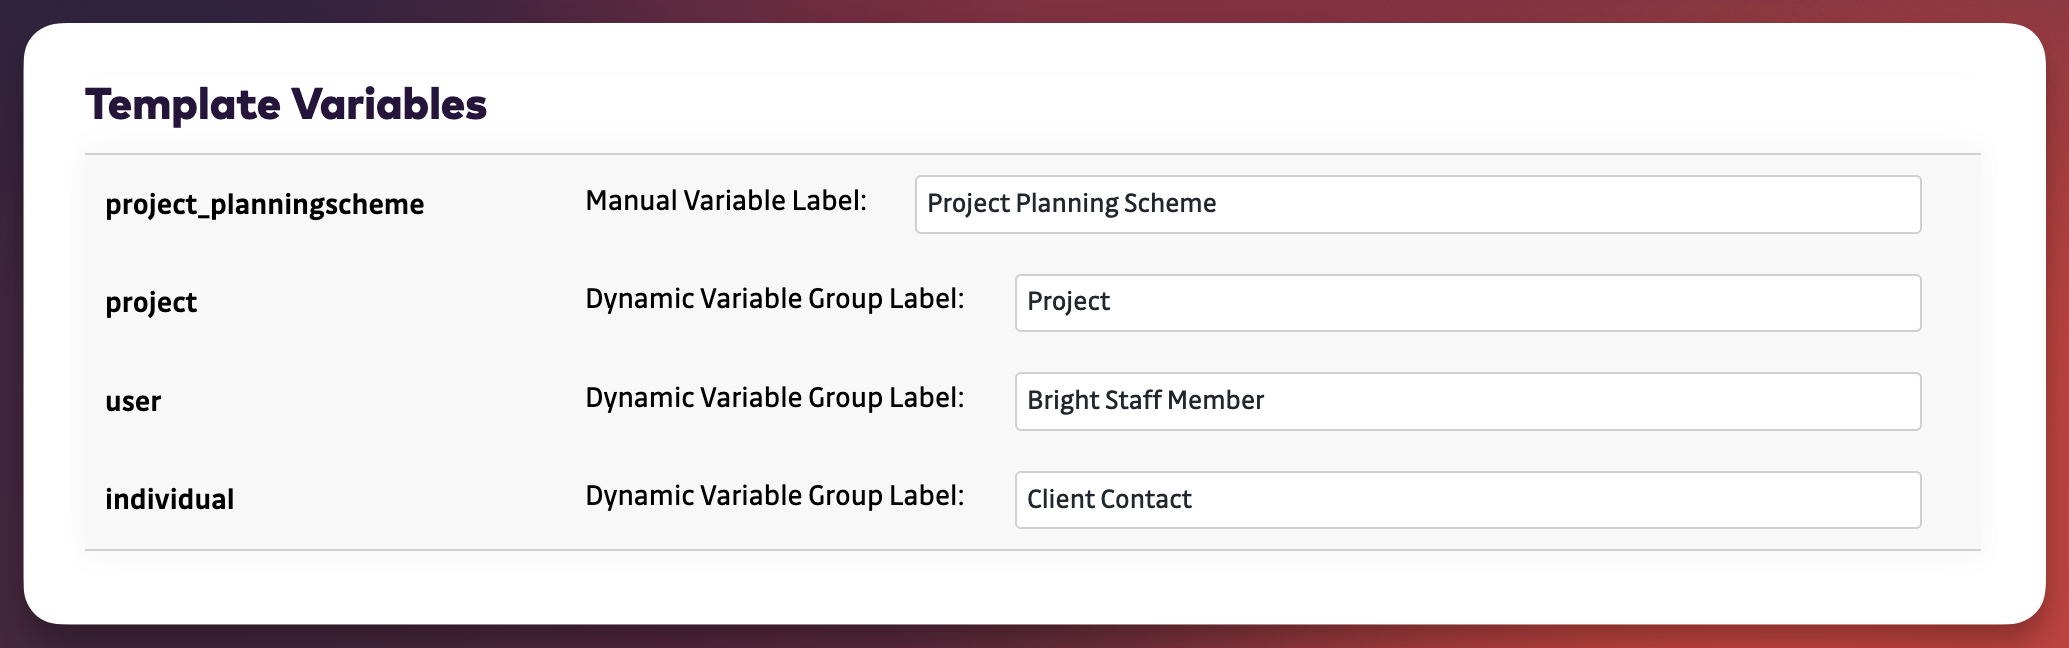
Task: Click the project_planningscheme variable name
Action: coord(264,205)
